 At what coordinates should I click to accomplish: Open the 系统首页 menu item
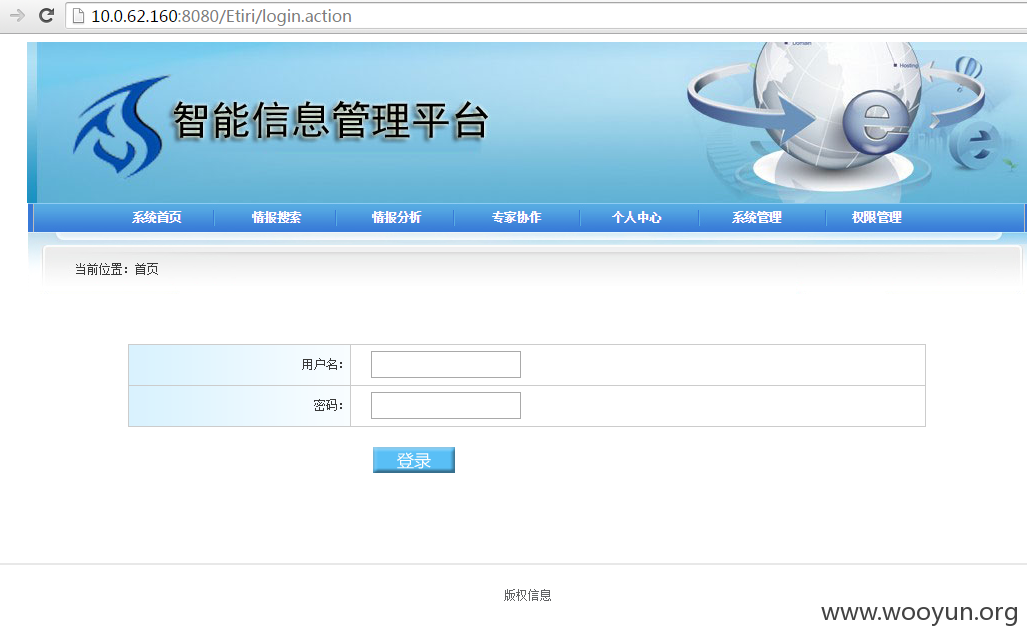pos(157,217)
